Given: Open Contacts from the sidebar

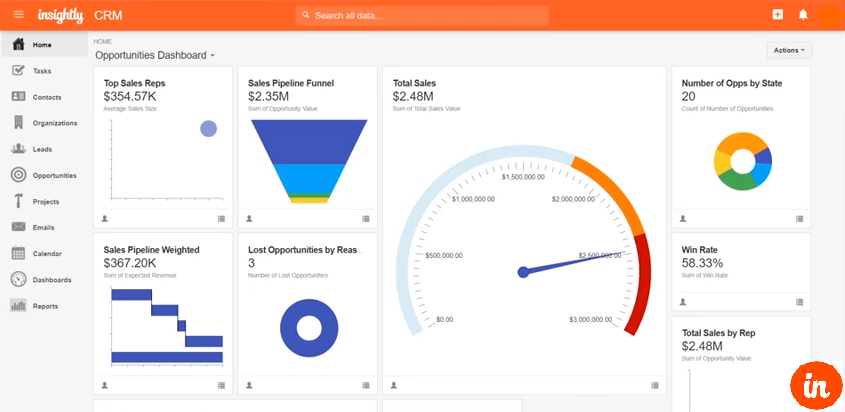Looking at the screenshot, I should coord(46,97).
